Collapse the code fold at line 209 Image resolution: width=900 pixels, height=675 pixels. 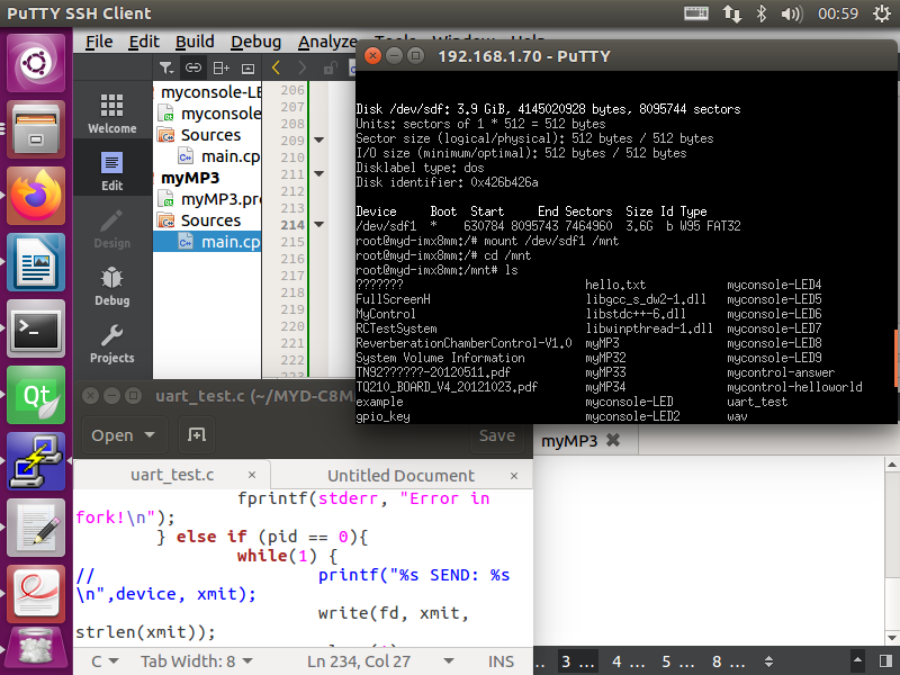319,140
